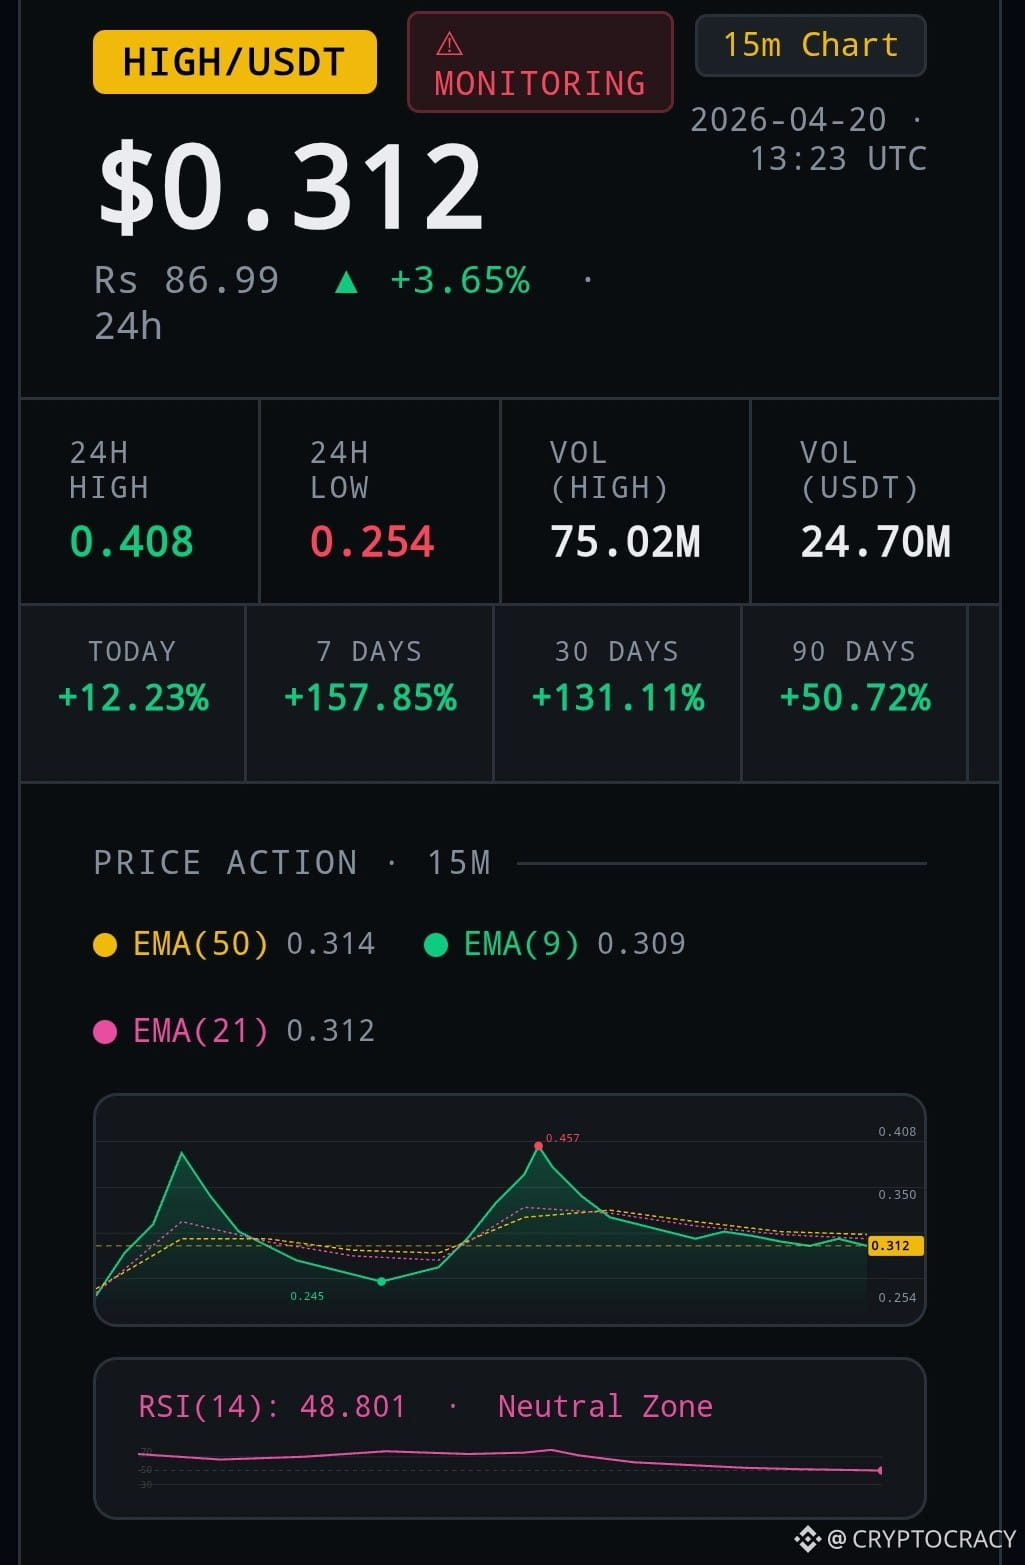The height and width of the screenshot is (1565, 1025).
Task: Open the TODAY +12.23% period
Action: [133, 693]
